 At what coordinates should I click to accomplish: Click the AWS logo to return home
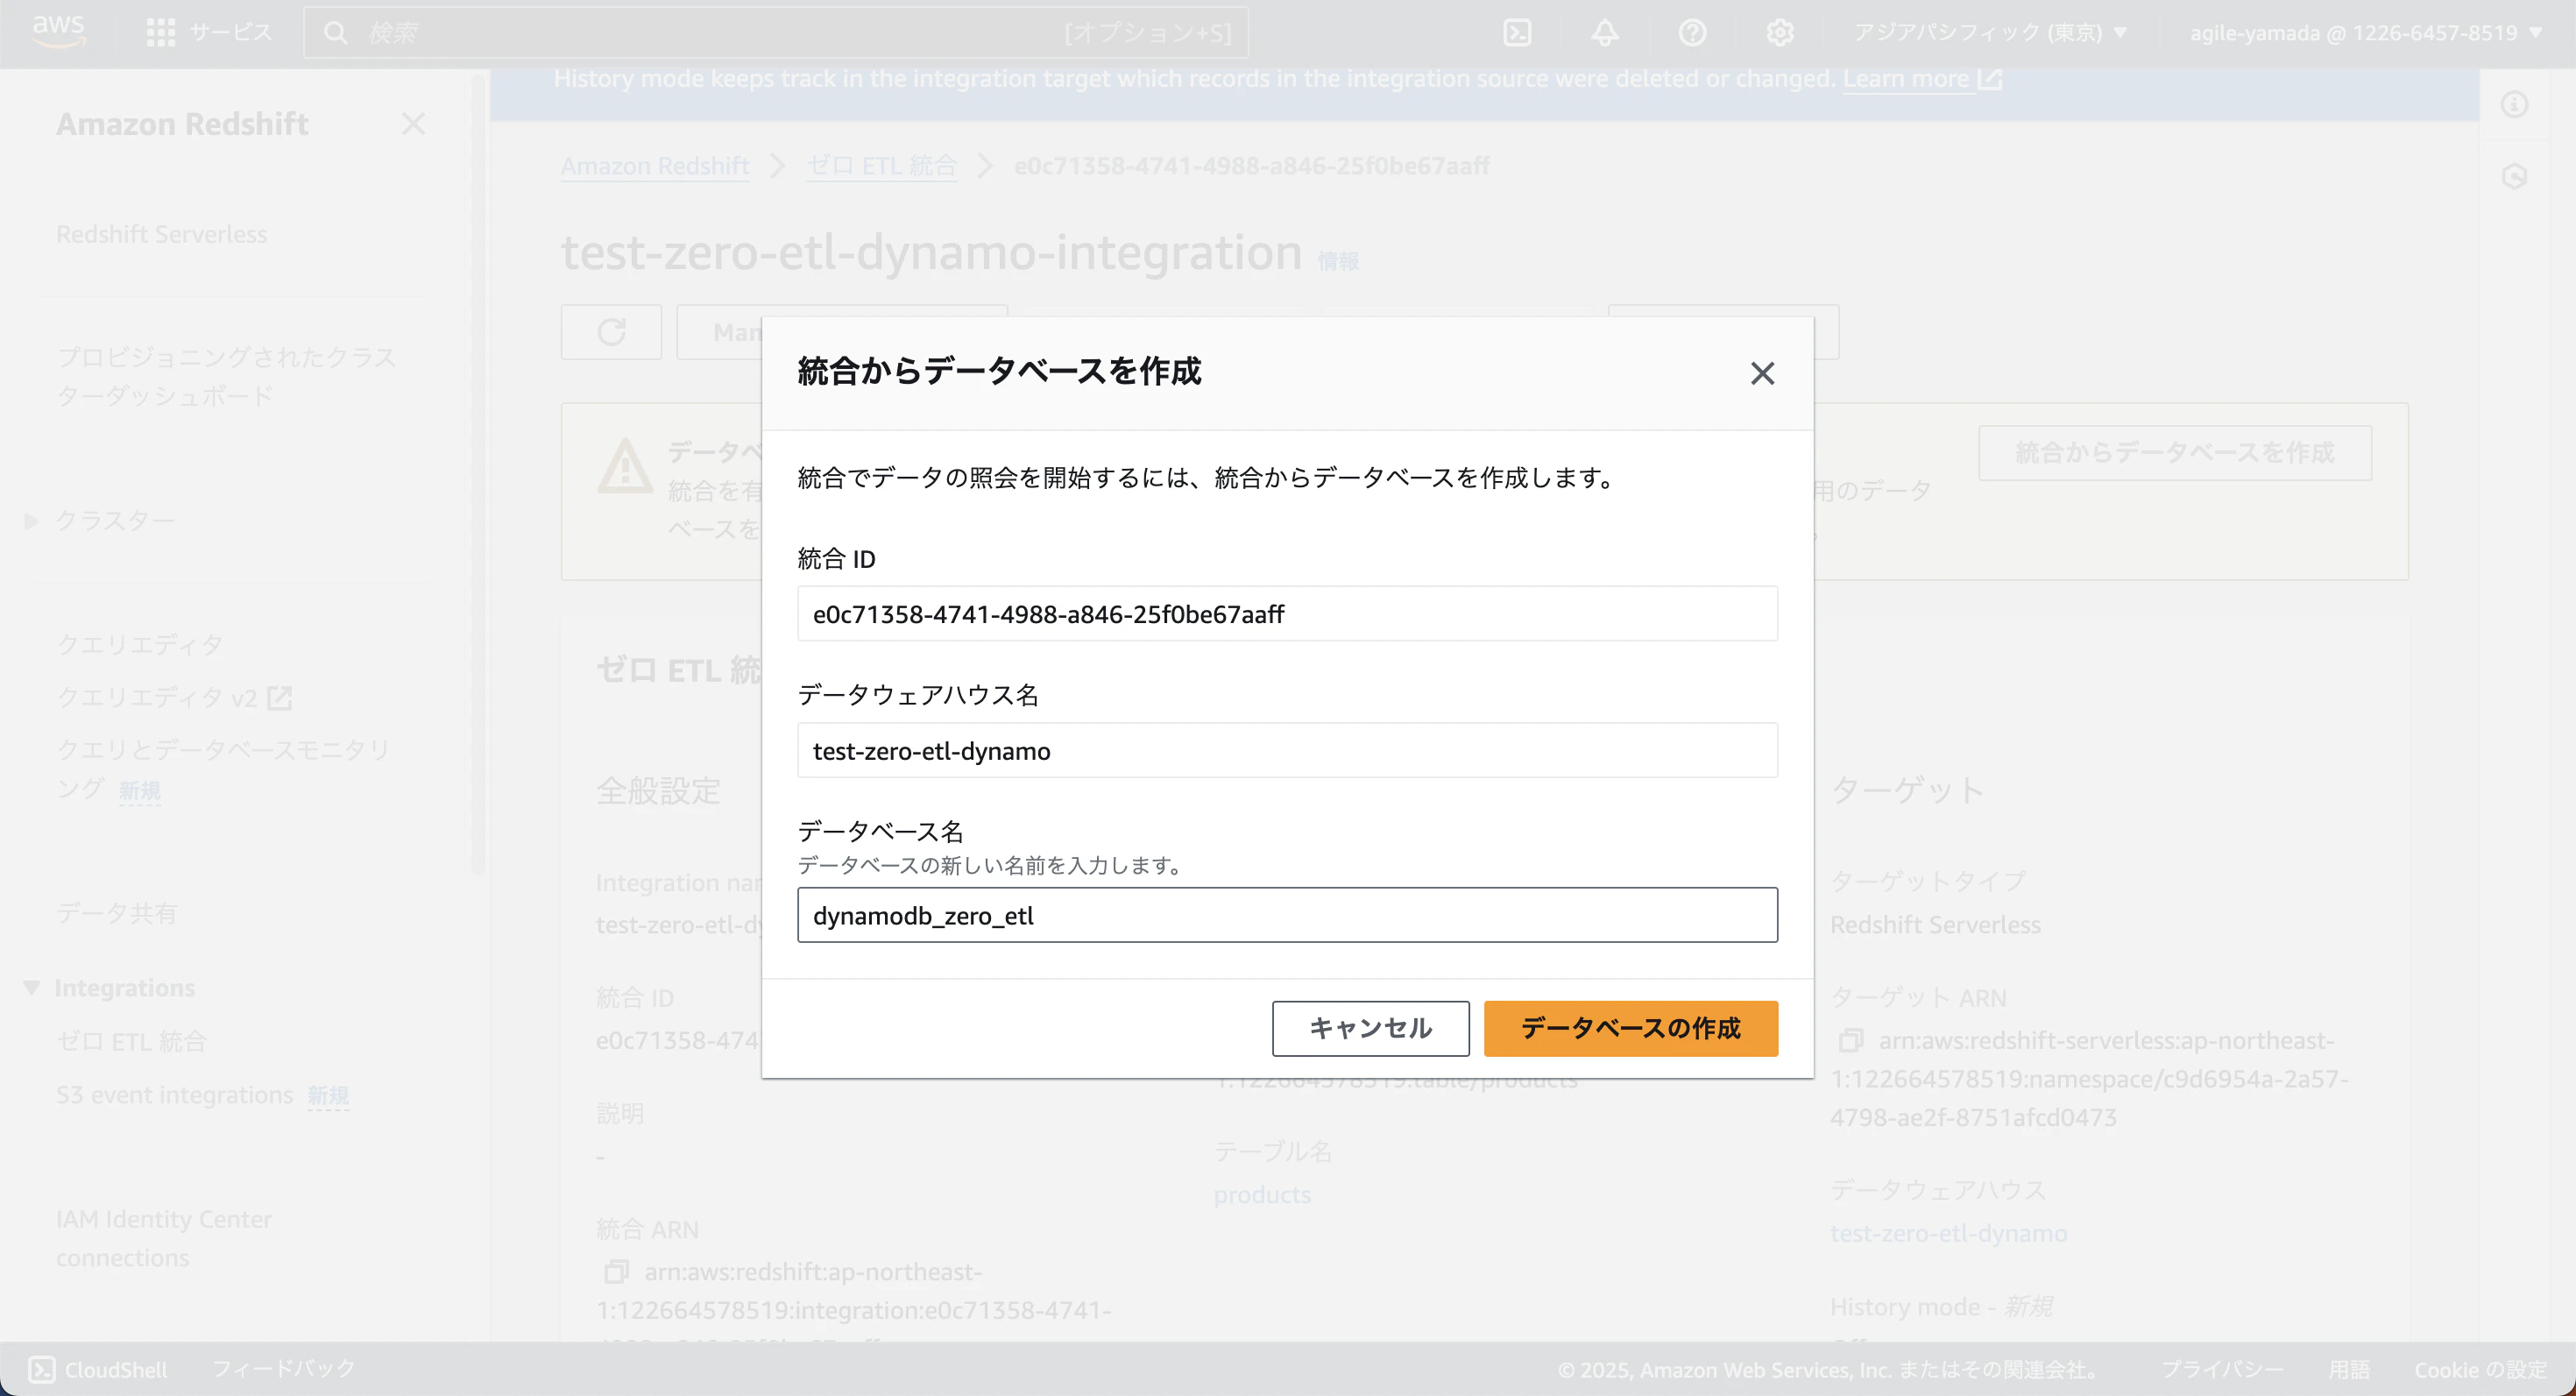pyautogui.click(x=57, y=30)
